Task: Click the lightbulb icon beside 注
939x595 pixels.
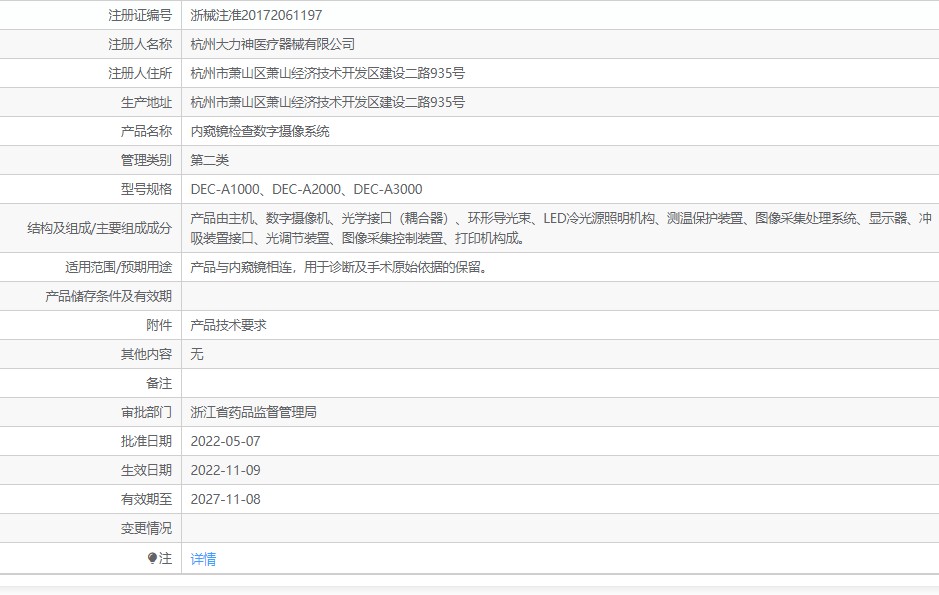Action: click(152, 559)
